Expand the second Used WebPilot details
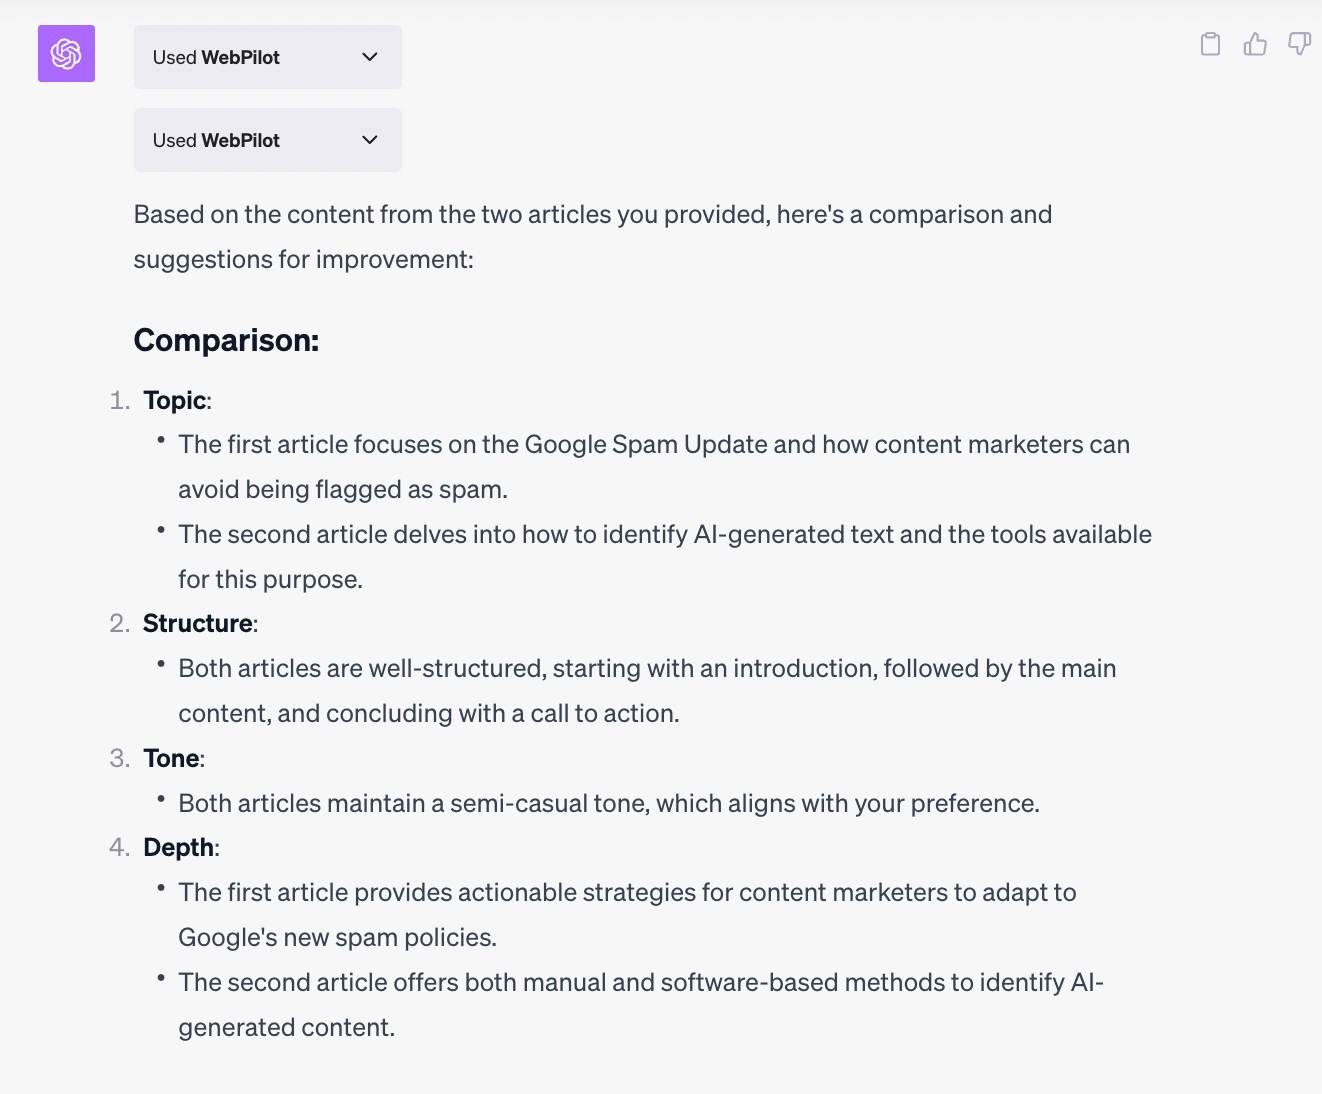 (267, 140)
